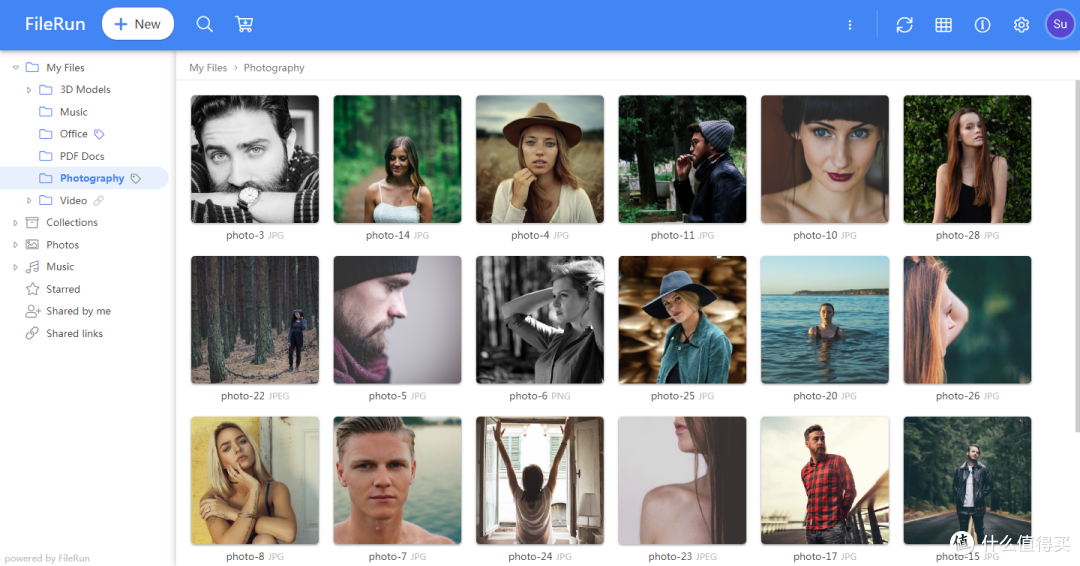Image resolution: width=1080 pixels, height=566 pixels.
Task: Select the photo-14 thumbnail
Action: tap(397, 159)
